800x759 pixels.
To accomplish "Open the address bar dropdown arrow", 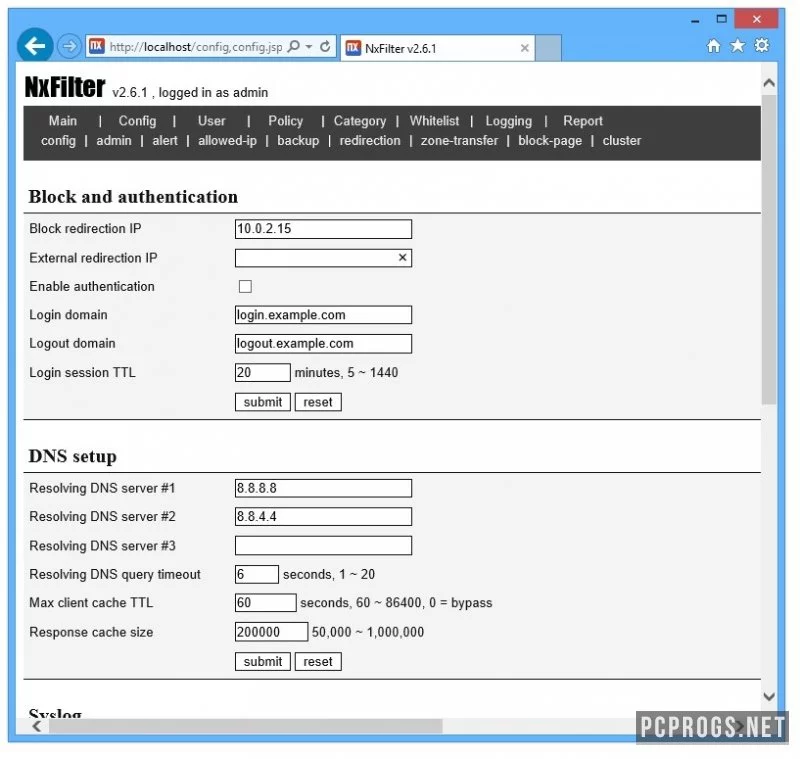I will point(309,46).
